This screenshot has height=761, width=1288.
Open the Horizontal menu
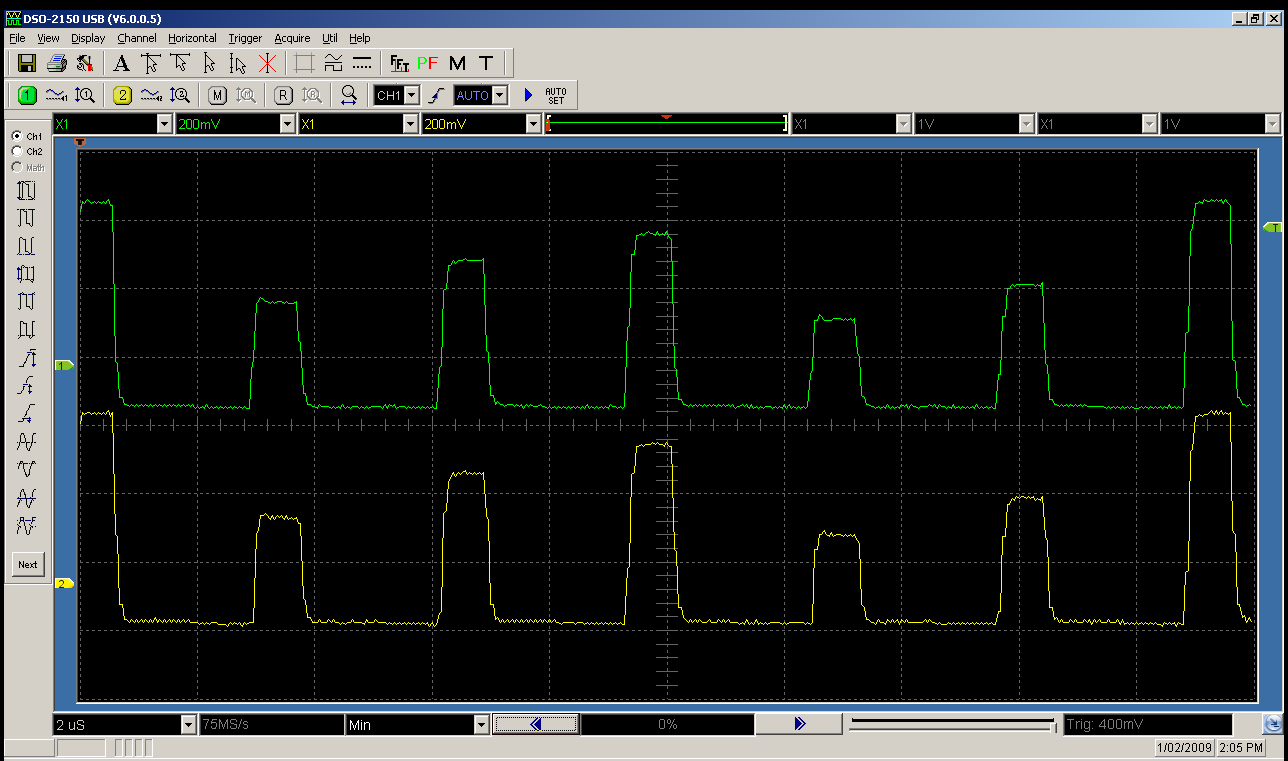click(192, 38)
